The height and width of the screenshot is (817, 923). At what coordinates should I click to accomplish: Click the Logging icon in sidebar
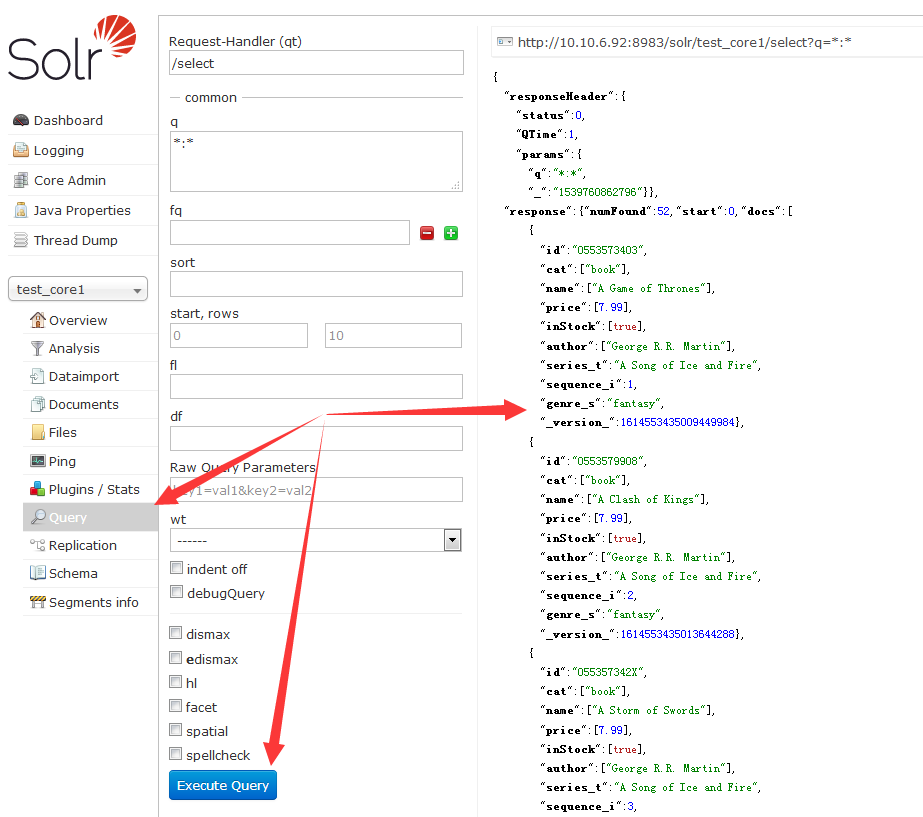click(x=21, y=150)
